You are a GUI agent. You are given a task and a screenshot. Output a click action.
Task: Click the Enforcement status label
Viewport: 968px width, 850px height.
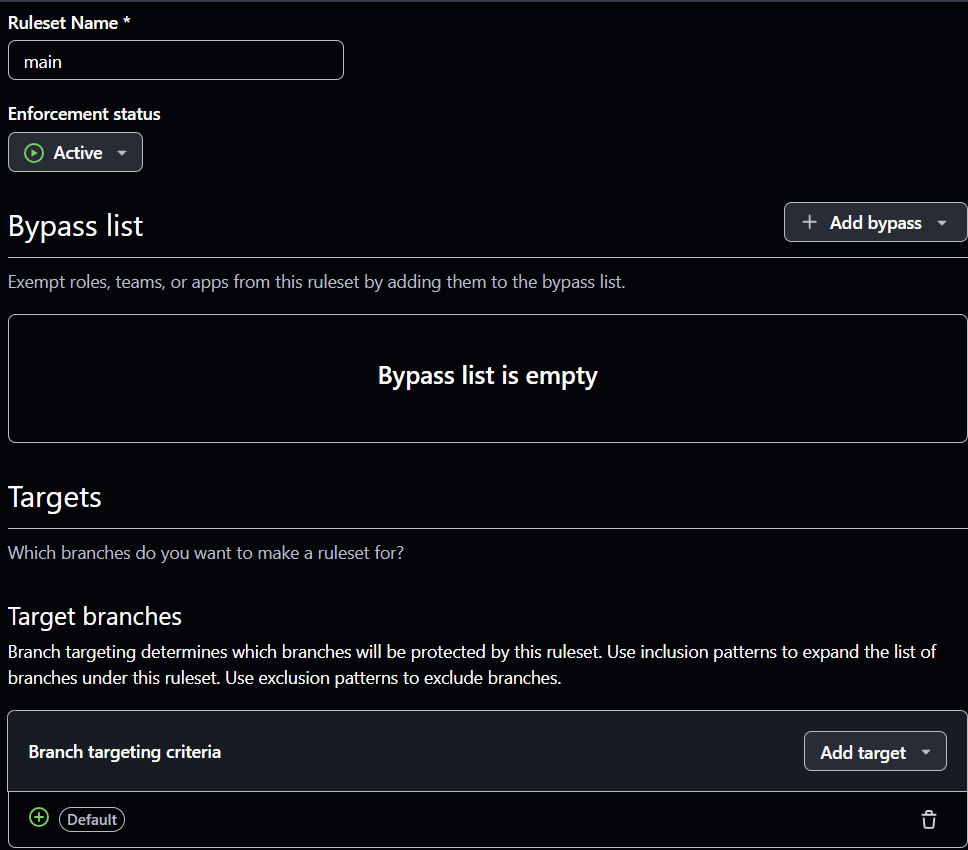pos(84,114)
